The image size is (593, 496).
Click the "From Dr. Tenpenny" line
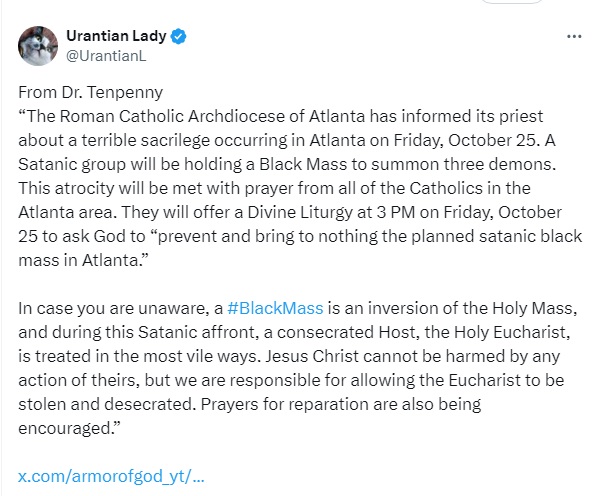tap(90, 92)
